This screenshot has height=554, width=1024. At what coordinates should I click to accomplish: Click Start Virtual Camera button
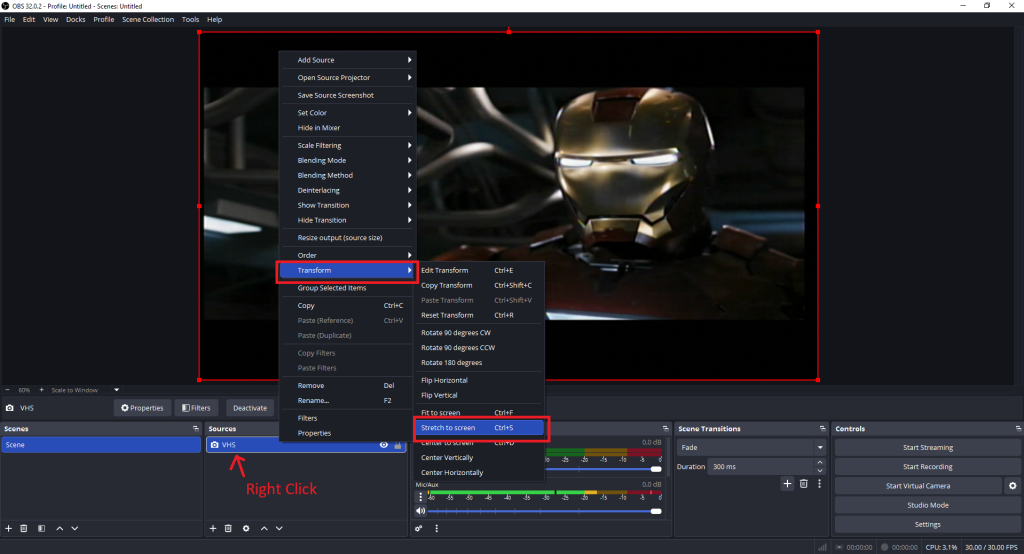[x=918, y=485]
